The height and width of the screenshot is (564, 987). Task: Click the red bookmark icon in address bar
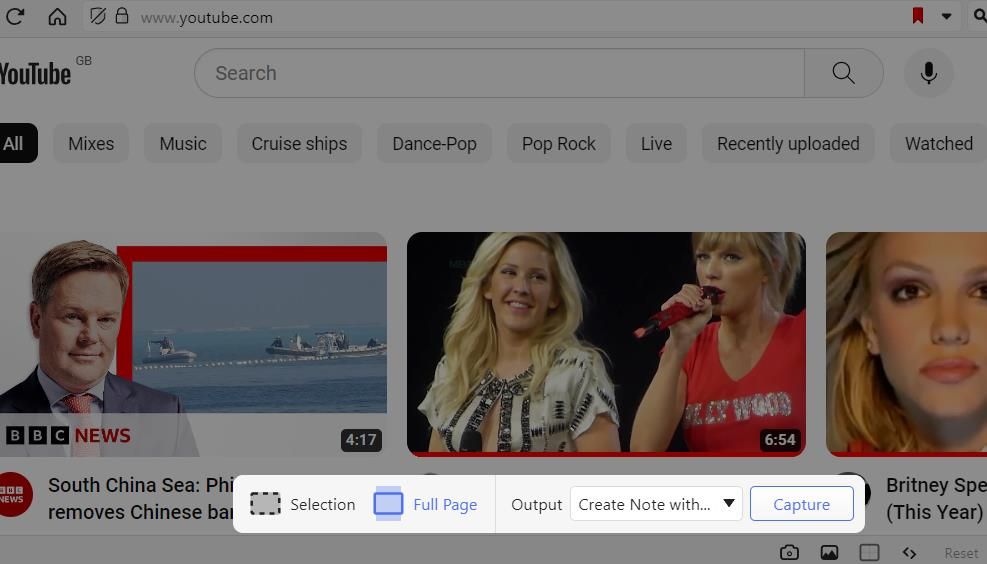(x=917, y=16)
